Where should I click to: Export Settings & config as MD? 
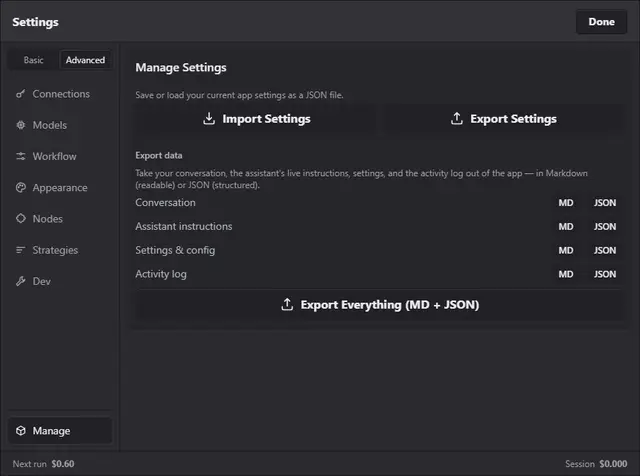pyautogui.click(x=566, y=250)
